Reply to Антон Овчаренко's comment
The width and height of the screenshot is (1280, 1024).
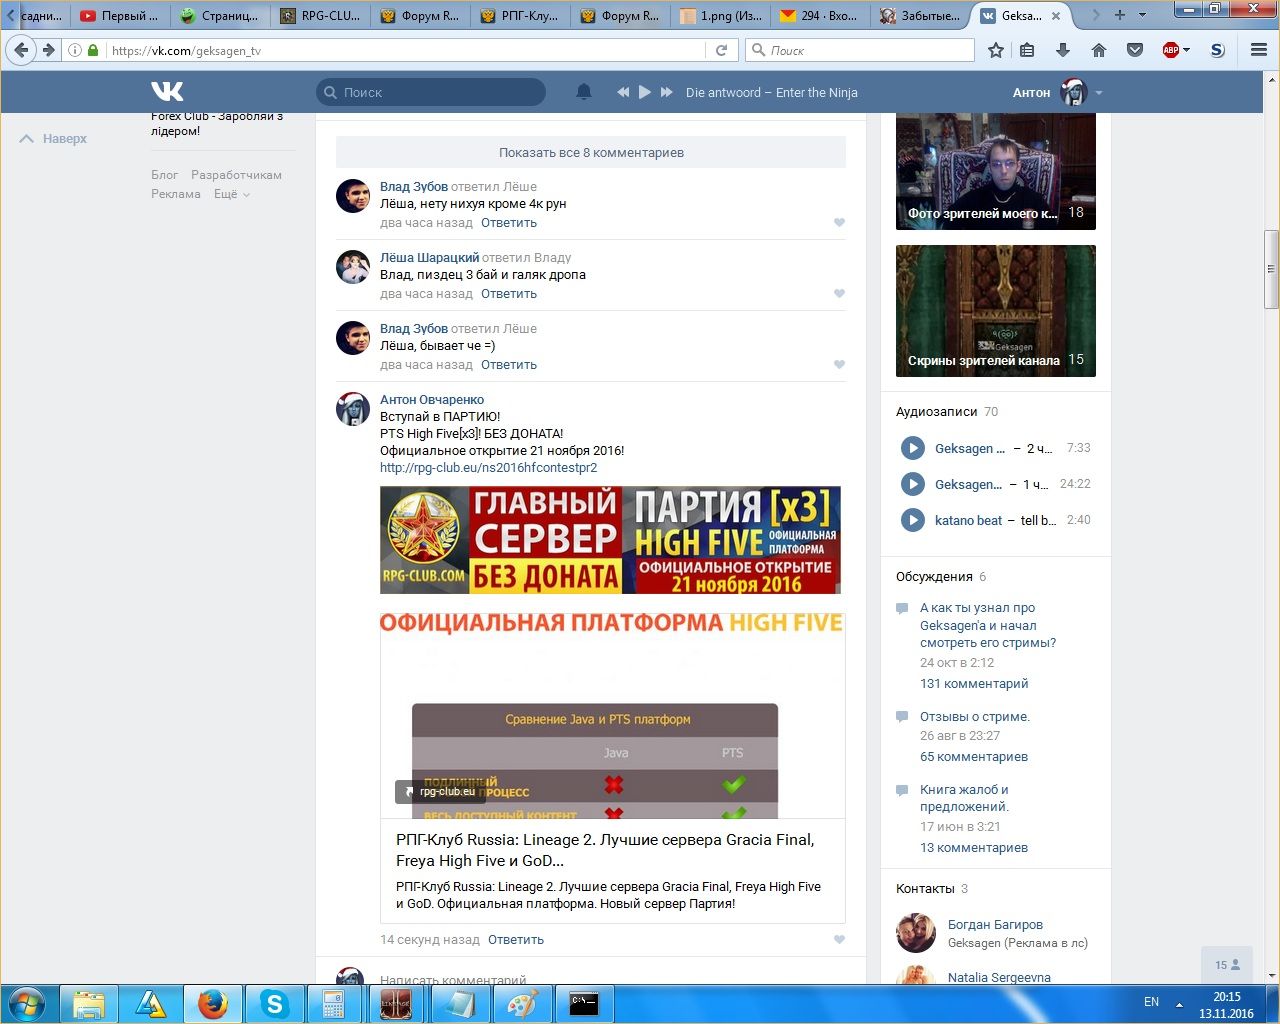515,940
